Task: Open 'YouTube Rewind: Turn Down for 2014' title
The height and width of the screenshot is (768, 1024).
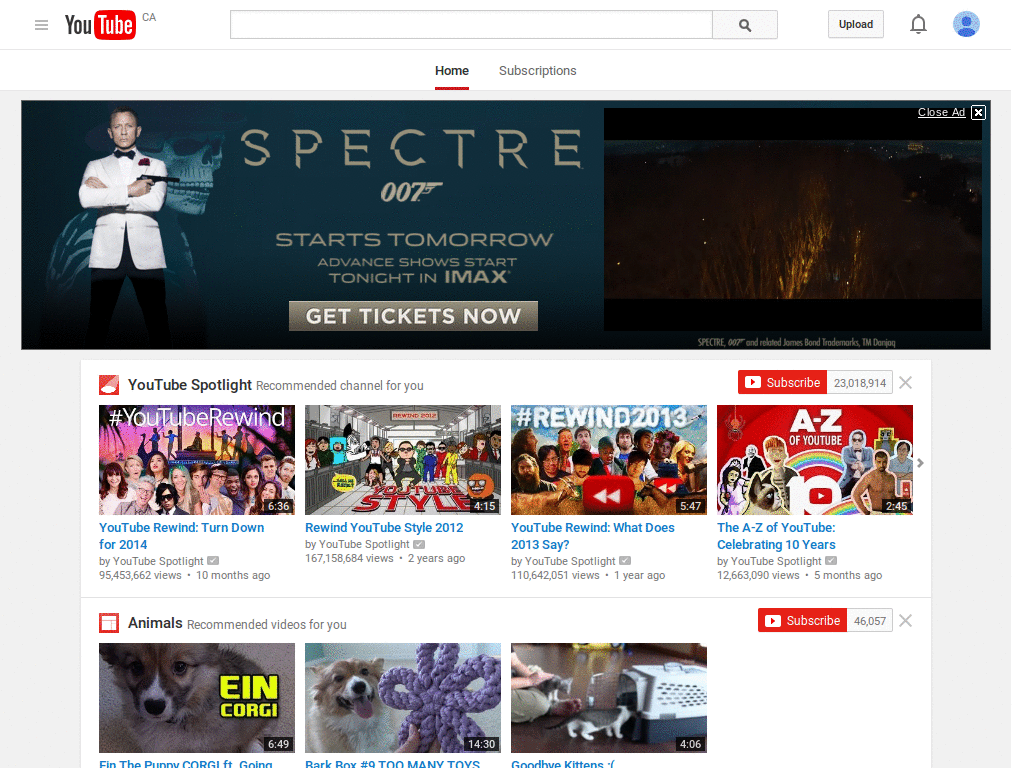Action: click(x=182, y=536)
